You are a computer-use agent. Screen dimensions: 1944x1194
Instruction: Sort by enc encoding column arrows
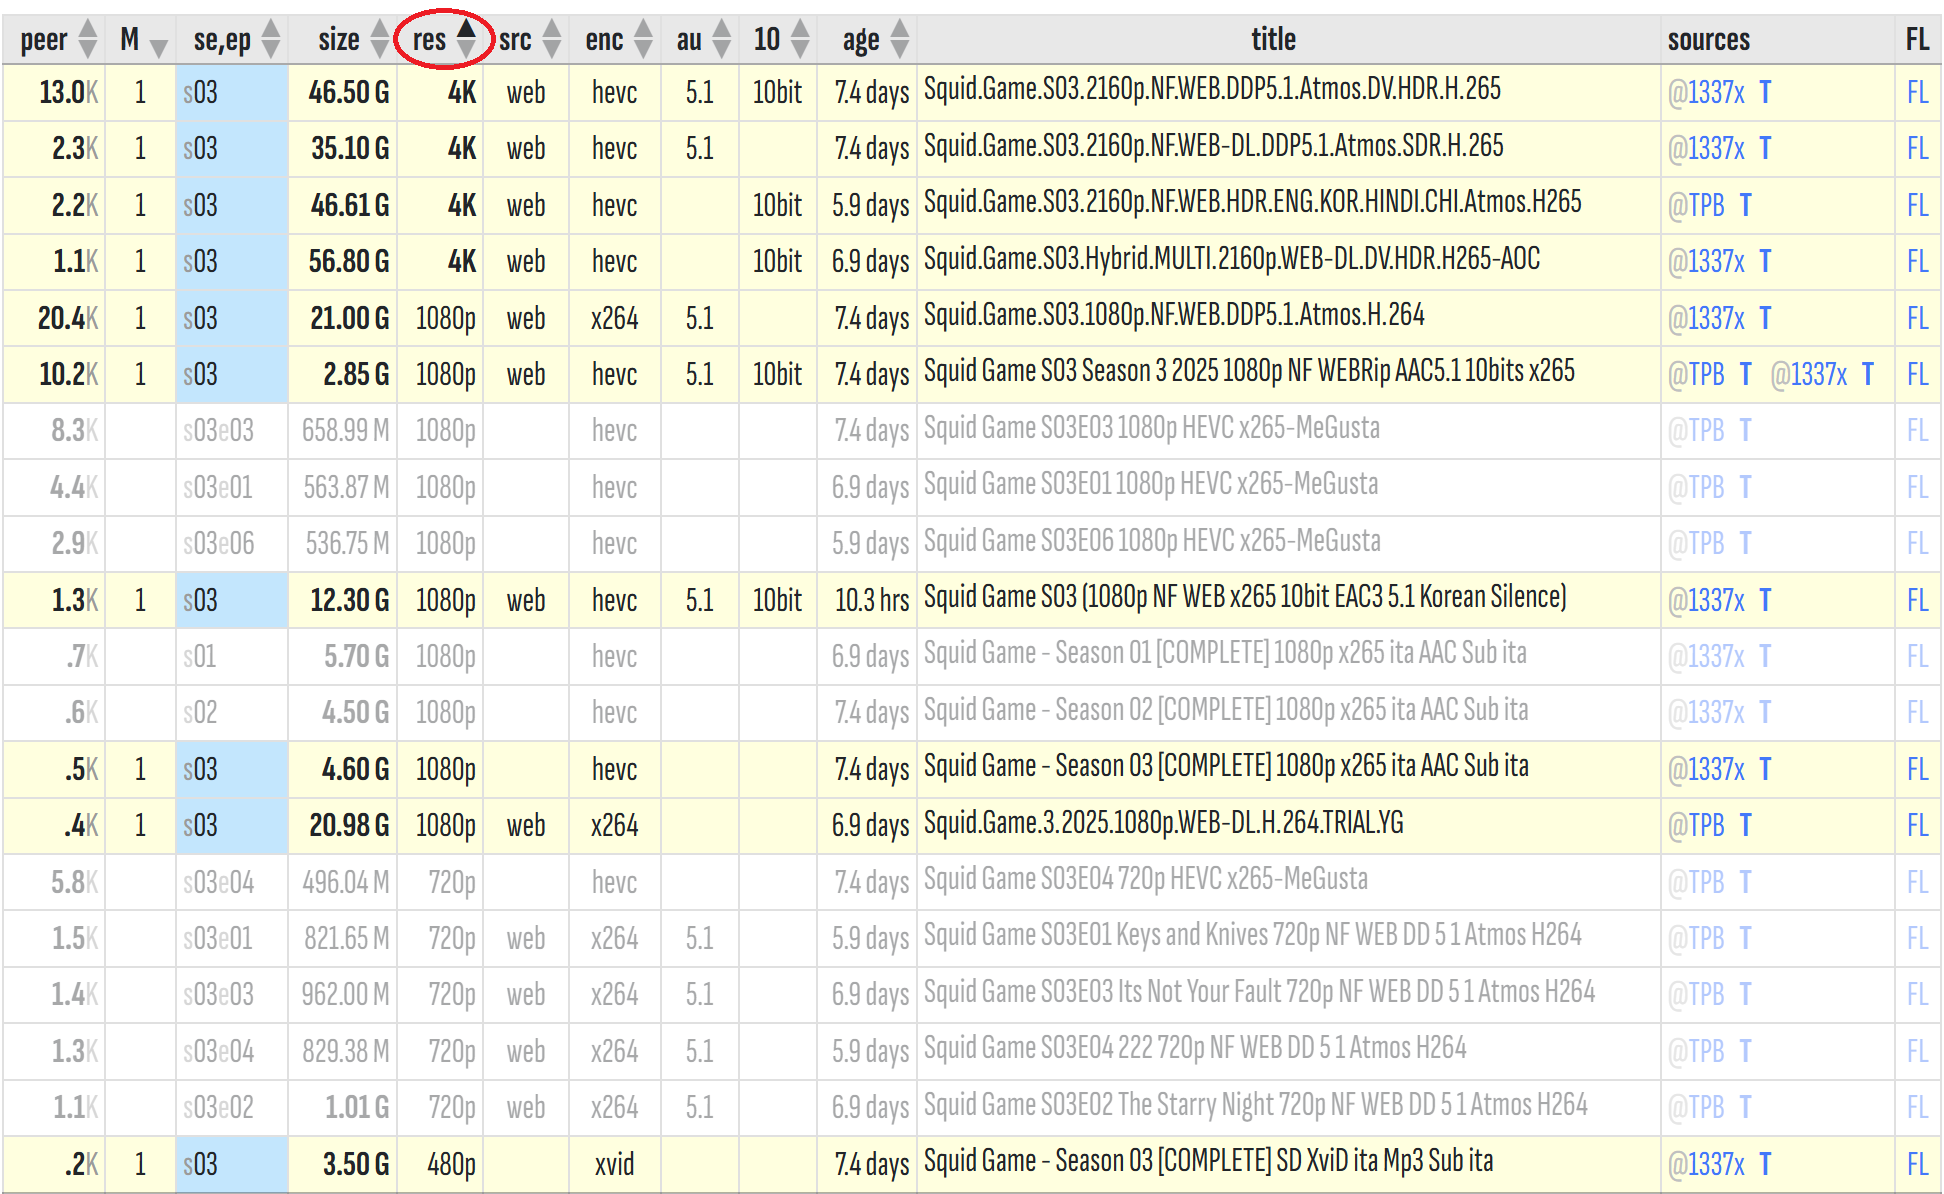pyautogui.click(x=643, y=40)
